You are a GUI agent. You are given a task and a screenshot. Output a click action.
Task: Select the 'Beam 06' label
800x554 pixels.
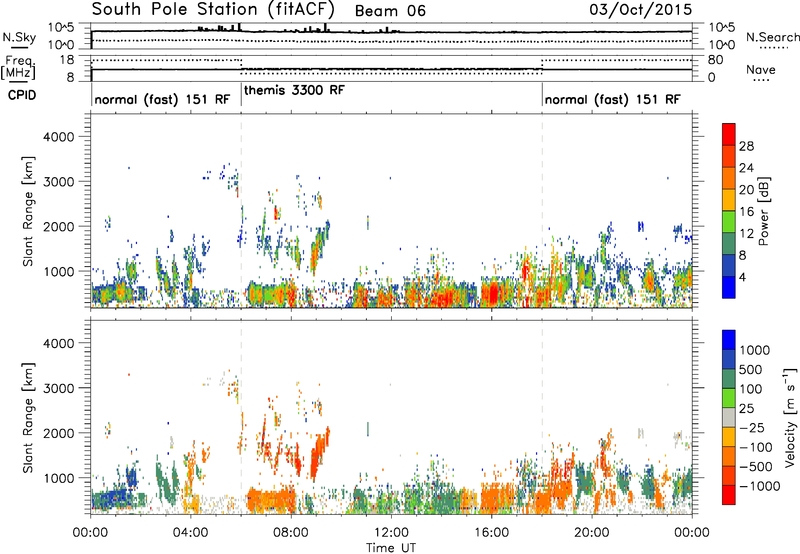pos(390,11)
